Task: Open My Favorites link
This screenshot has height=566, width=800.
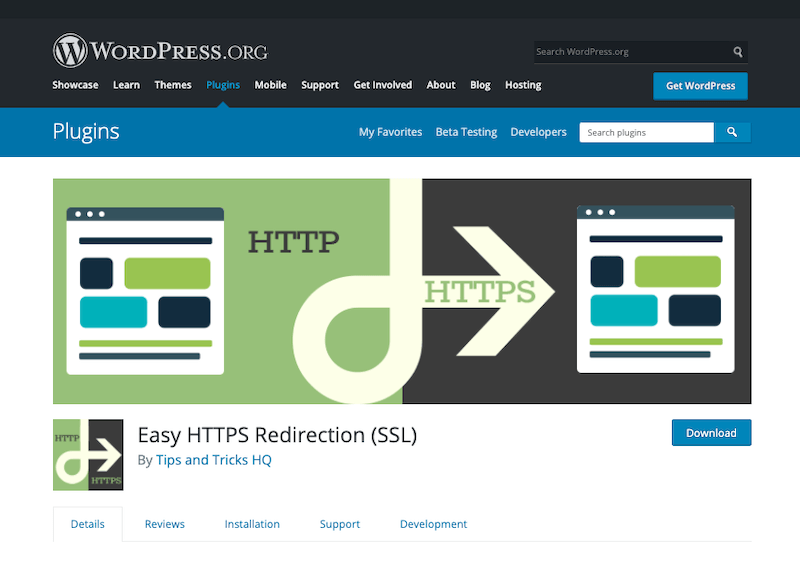Action: 390,132
